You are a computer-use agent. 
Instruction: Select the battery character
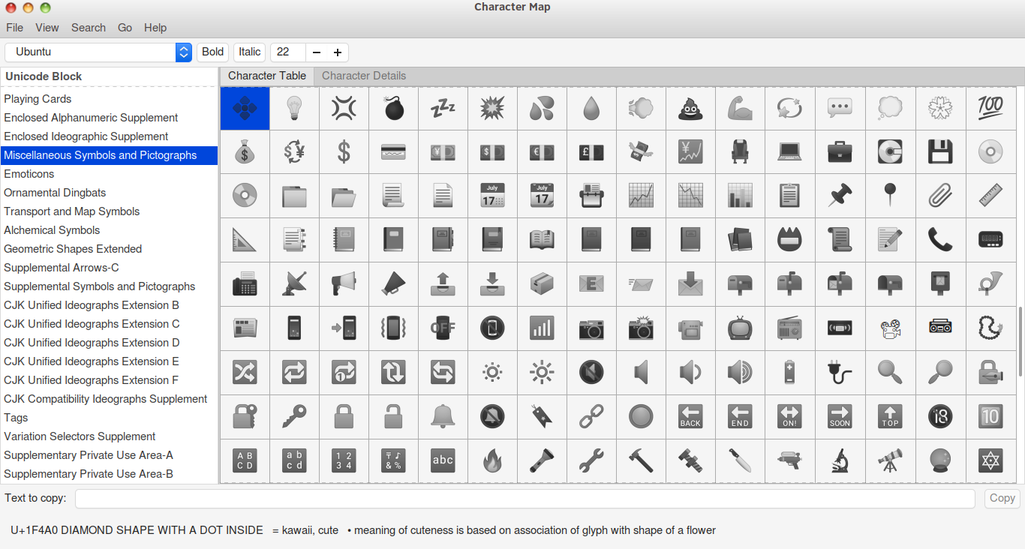tap(790, 373)
